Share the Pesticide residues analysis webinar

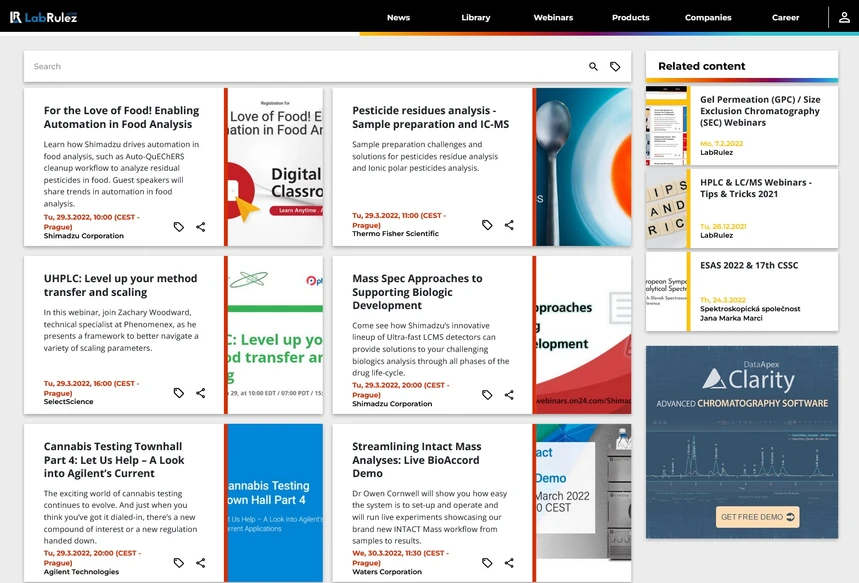[509, 225]
